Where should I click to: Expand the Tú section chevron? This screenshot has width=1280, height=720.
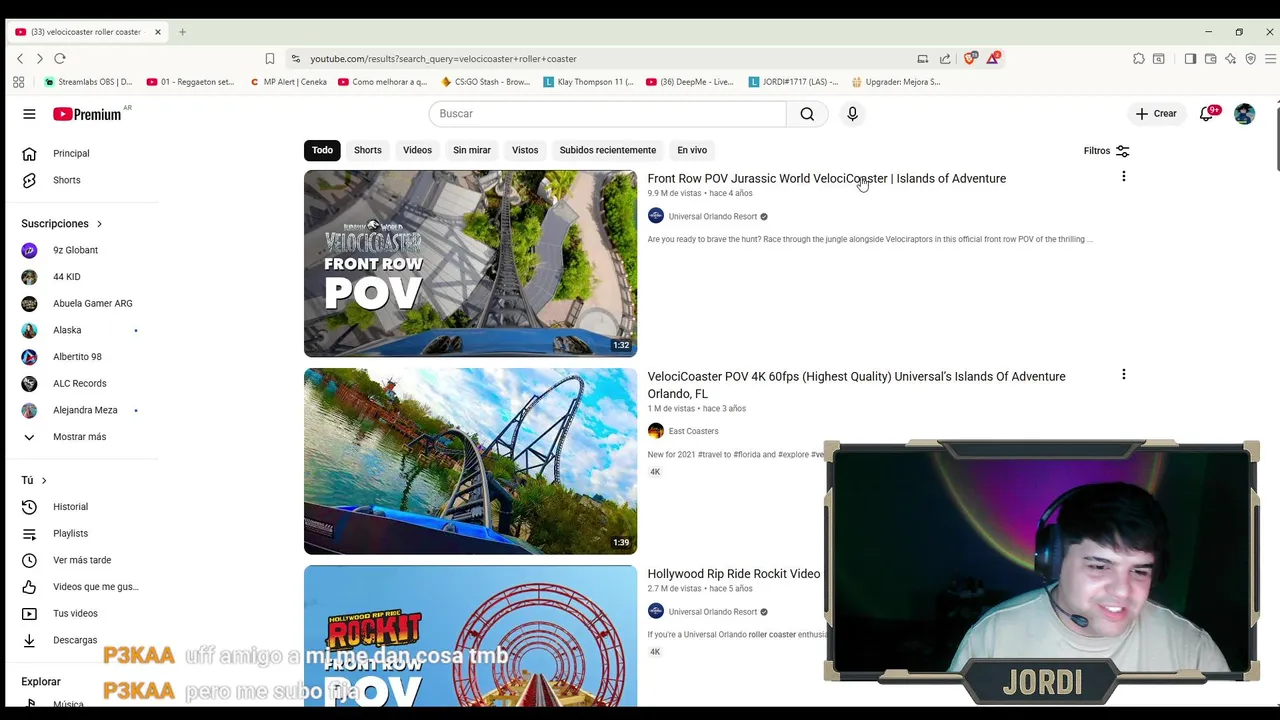44,481
